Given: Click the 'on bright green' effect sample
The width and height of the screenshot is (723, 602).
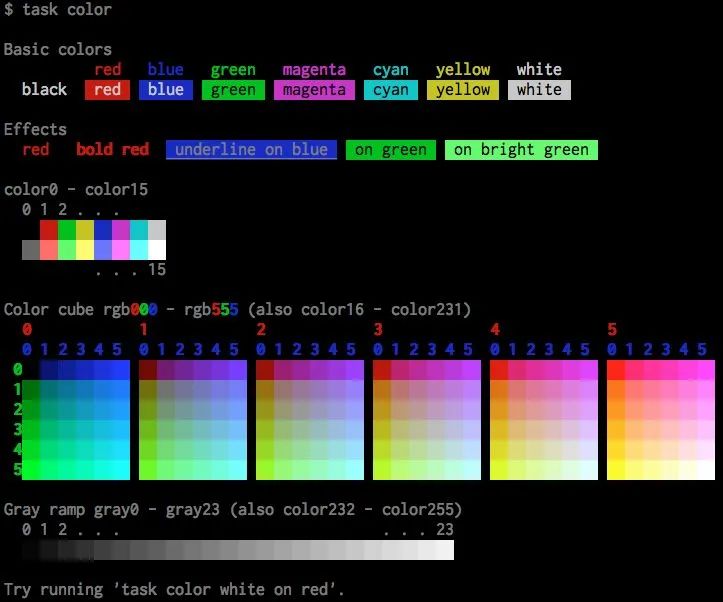Looking at the screenshot, I should coord(521,150).
